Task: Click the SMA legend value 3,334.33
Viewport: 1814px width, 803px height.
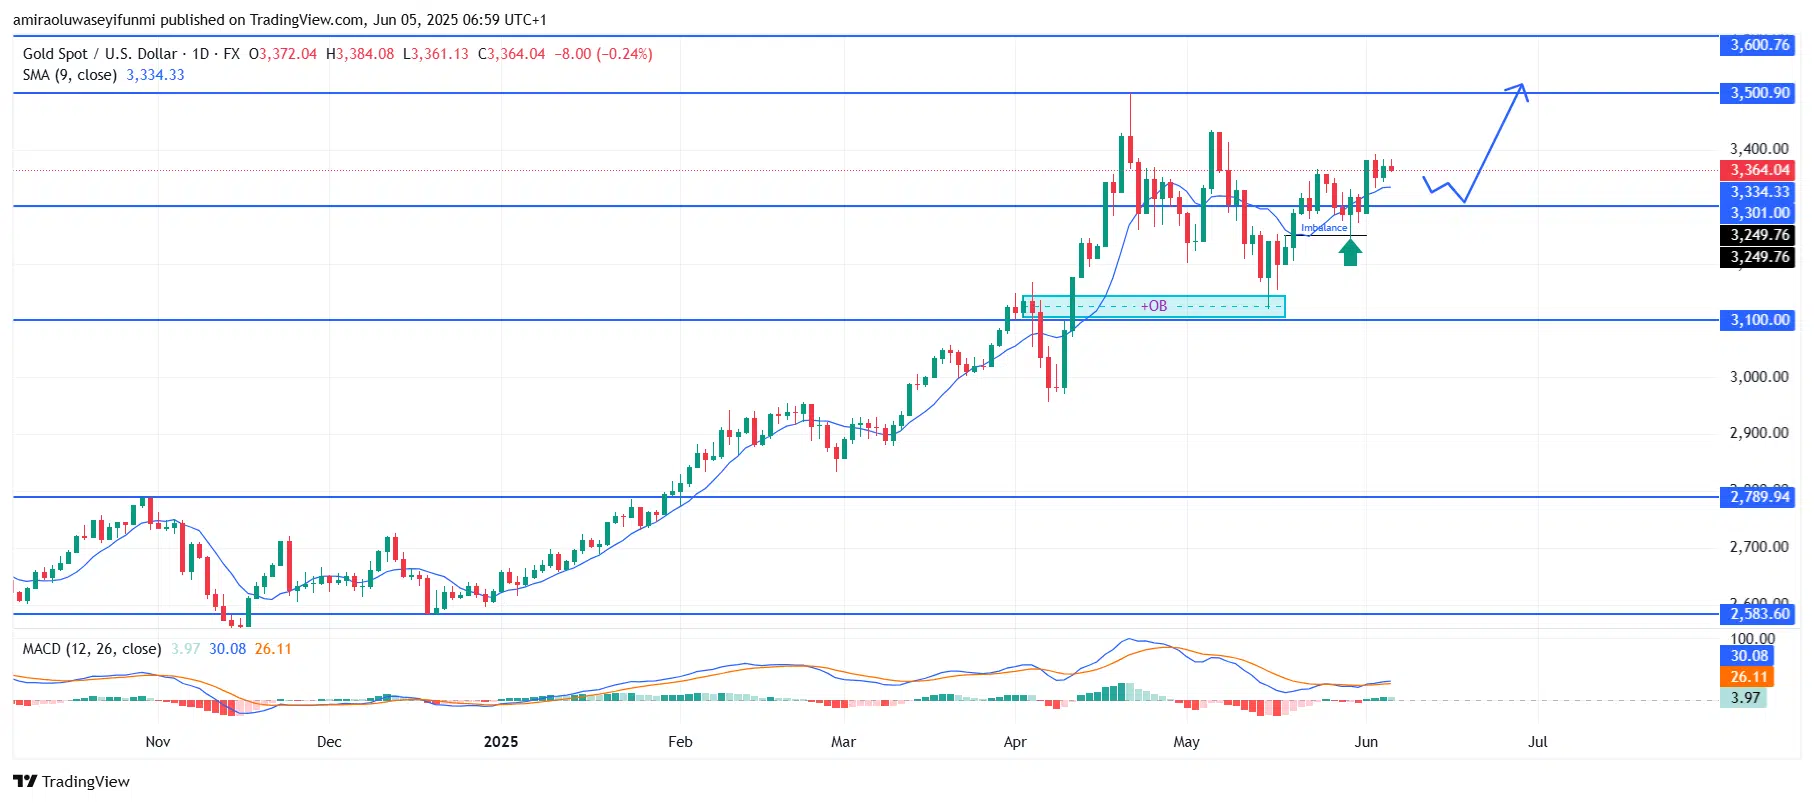Action: click(x=155, y=75)
